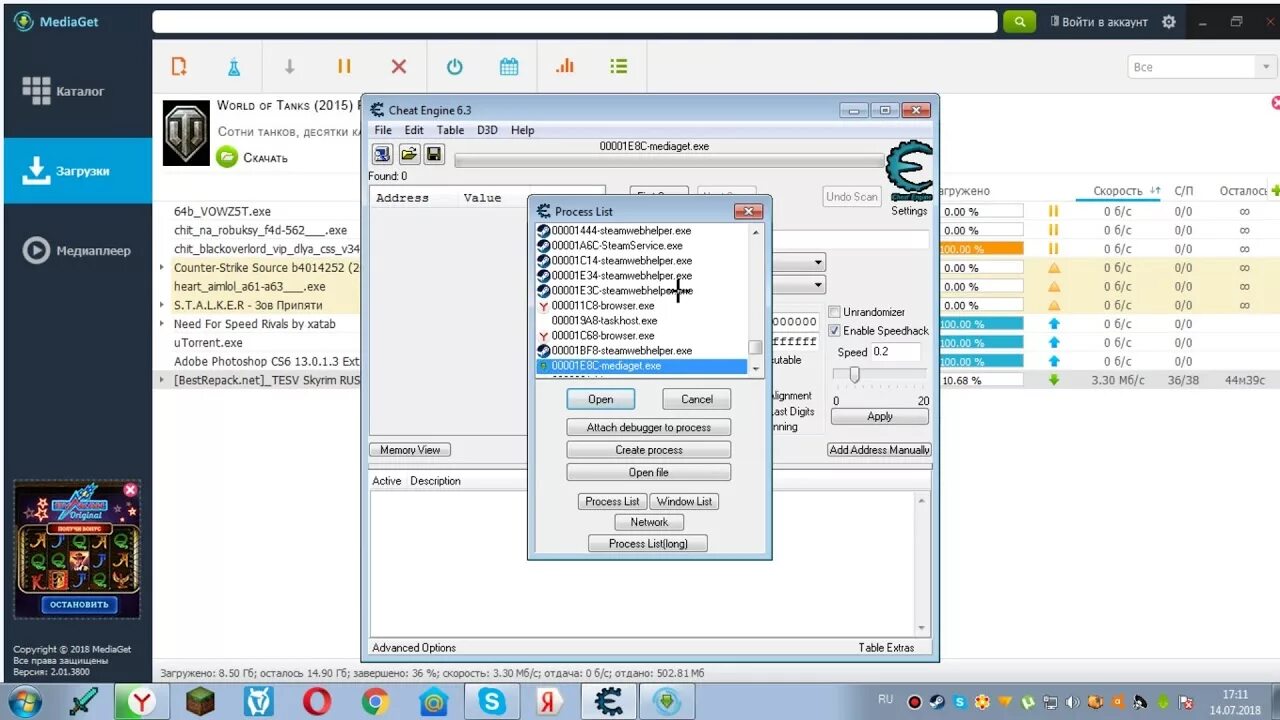This screenshot has width=1280, height=720.
Task: Open Cheat Engine D3D menu
Action: (x=487, y=130)
